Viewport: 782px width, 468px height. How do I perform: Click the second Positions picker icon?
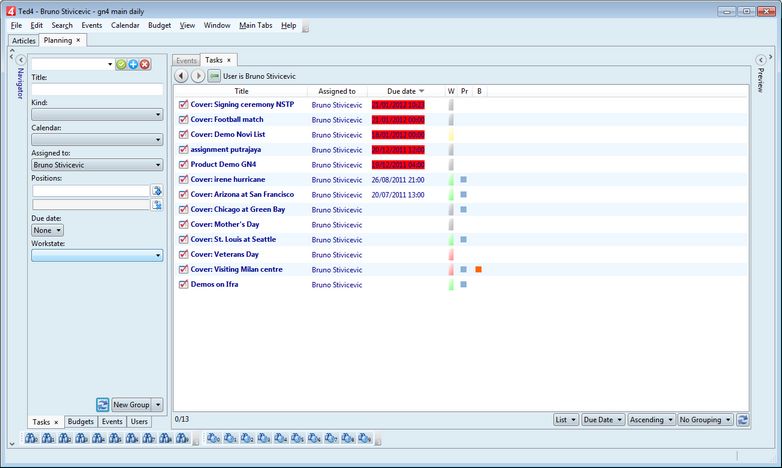click(x=157, y=205)
